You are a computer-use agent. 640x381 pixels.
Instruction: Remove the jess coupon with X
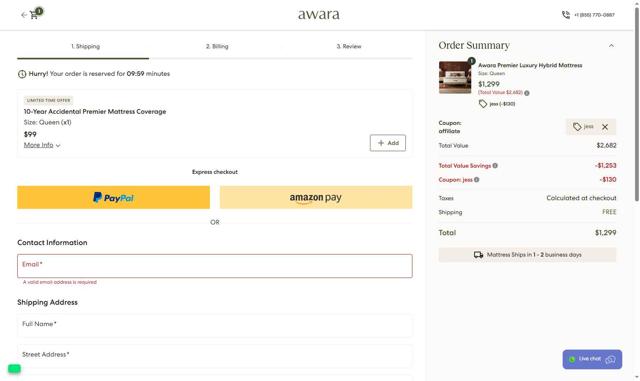click(x=605, y=127)
